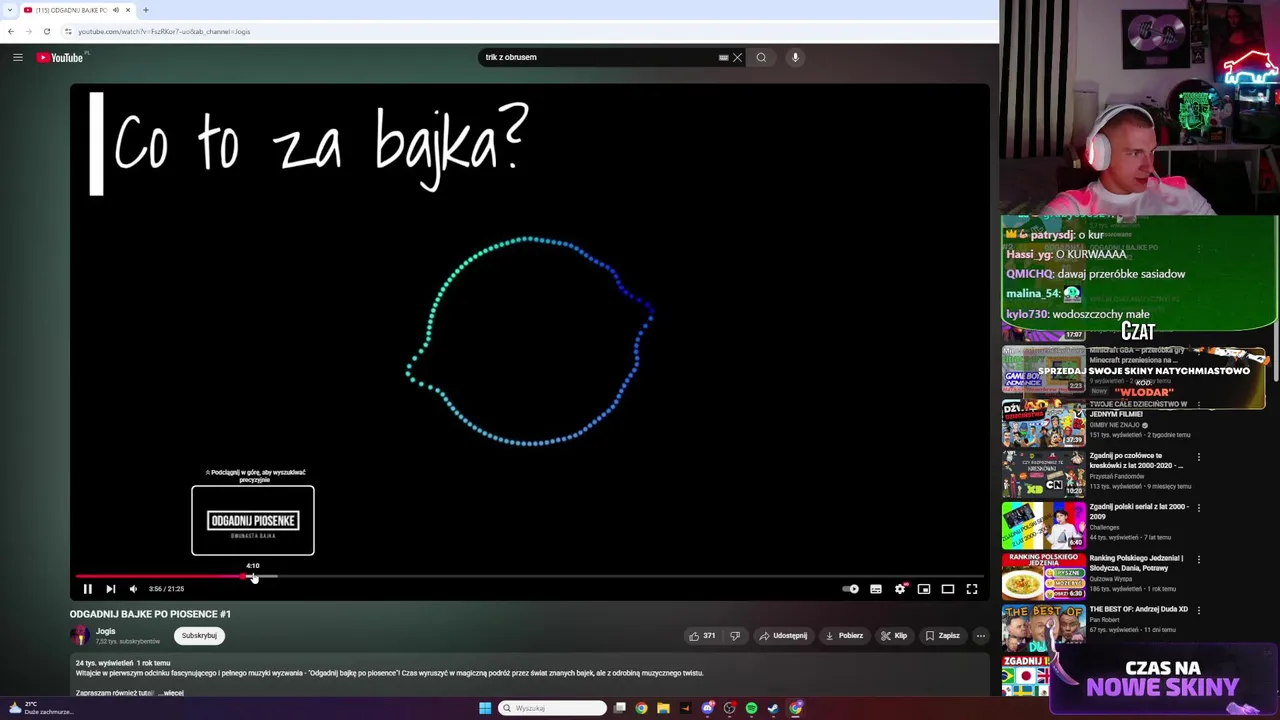Open the player settings gear
This screenshot has width=1280, height=720.
point(900,589)
